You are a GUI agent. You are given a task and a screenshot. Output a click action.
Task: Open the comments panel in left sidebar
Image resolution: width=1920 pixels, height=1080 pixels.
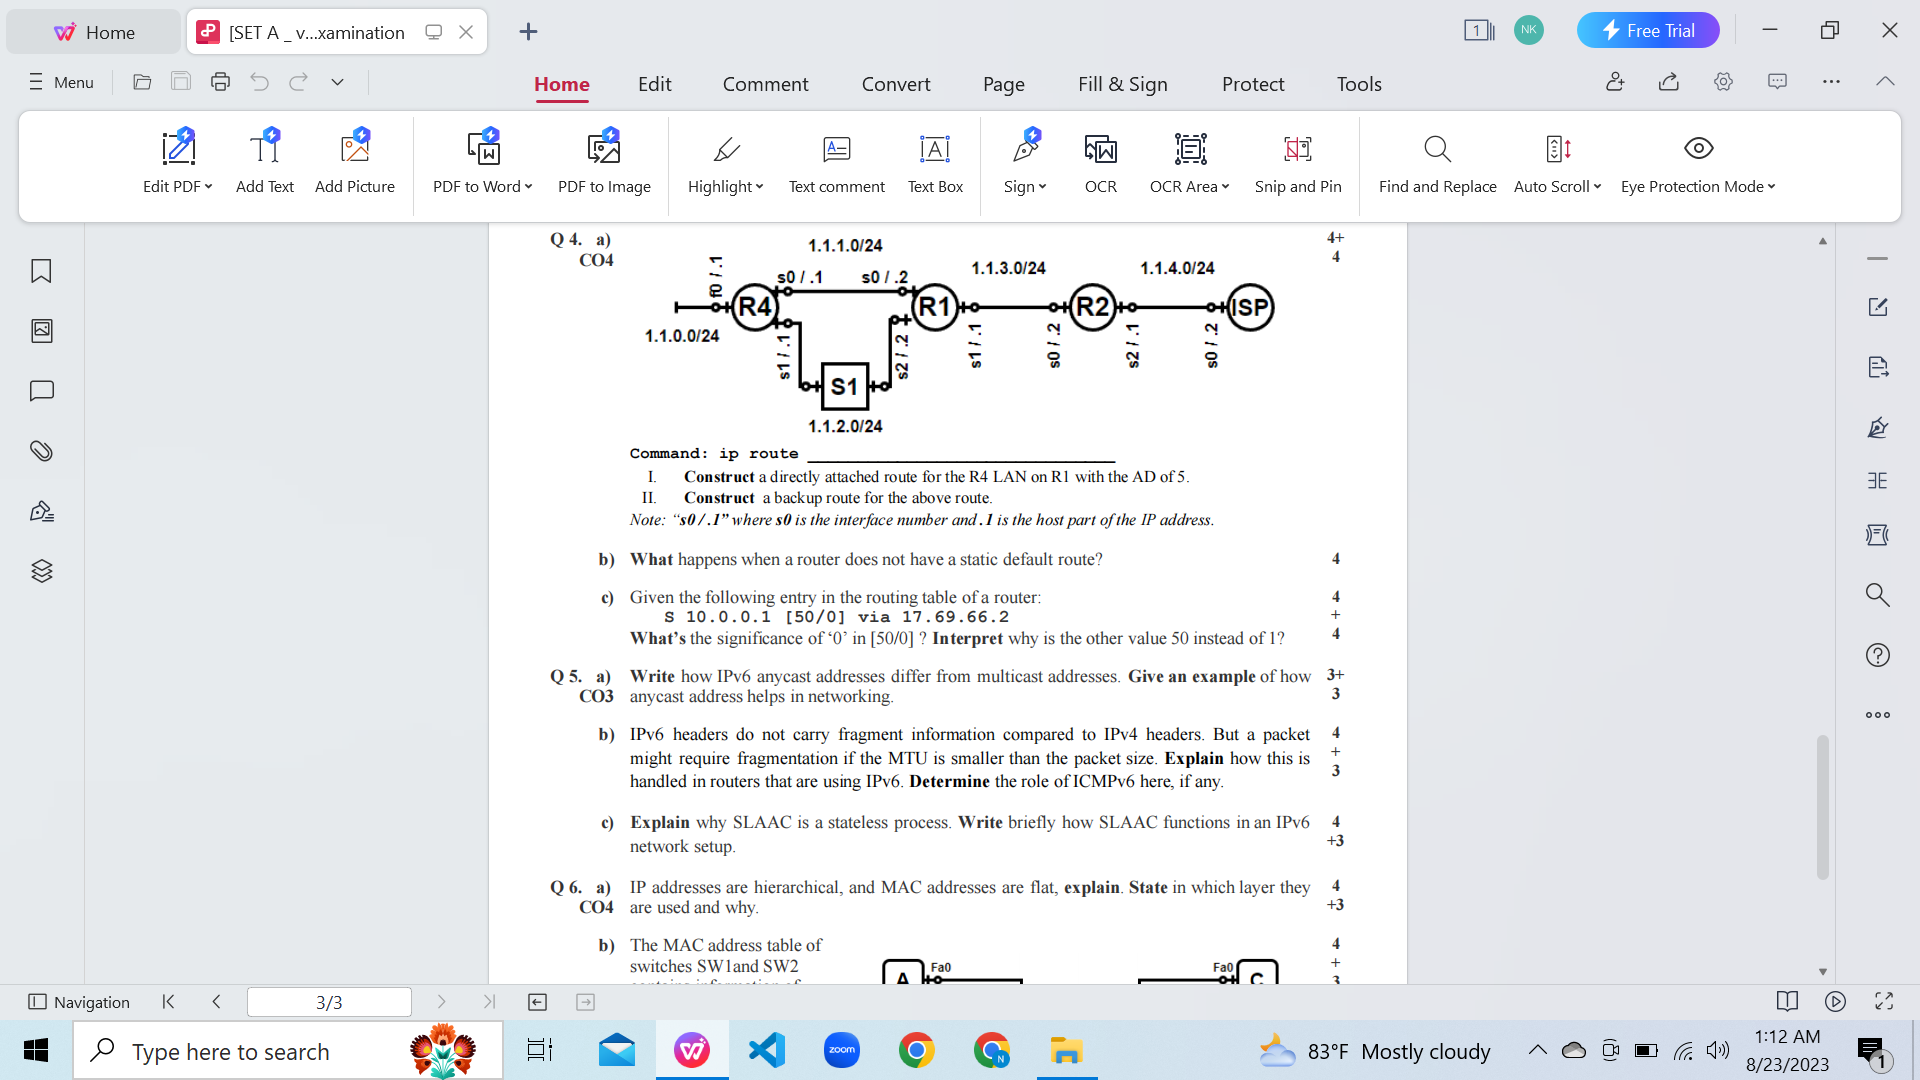coord(41,391)
